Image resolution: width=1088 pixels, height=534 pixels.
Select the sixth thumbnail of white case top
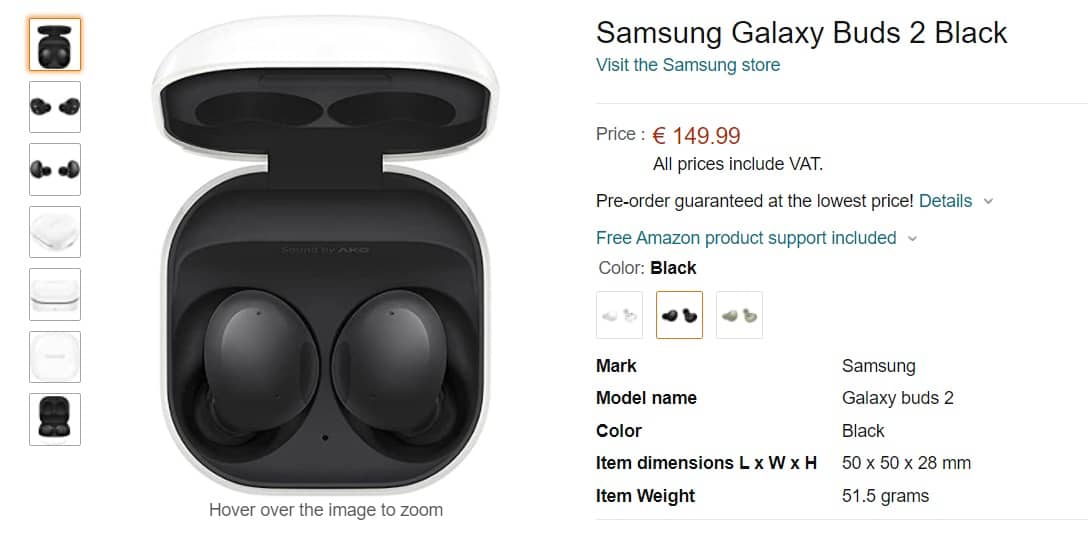pyautogui.click(x=55, y=356)
